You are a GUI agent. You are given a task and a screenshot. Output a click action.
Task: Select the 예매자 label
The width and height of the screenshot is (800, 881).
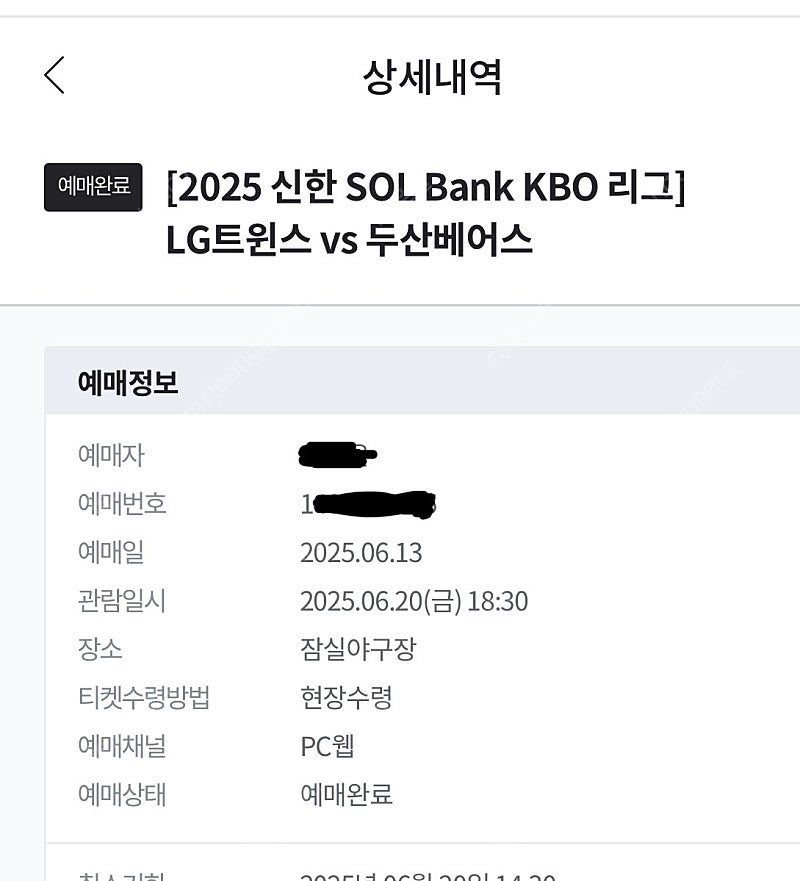pos(111,455)
